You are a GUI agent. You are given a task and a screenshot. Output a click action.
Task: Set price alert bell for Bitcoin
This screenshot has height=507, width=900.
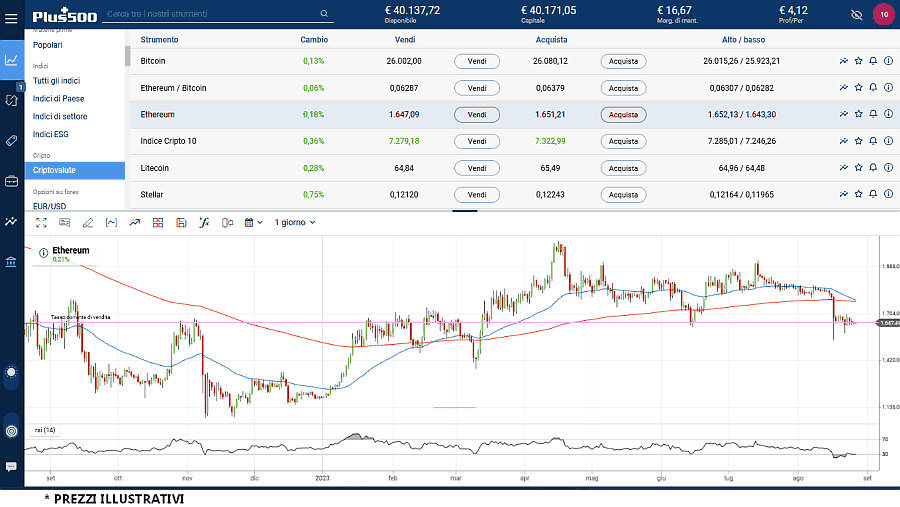[873, 61]
